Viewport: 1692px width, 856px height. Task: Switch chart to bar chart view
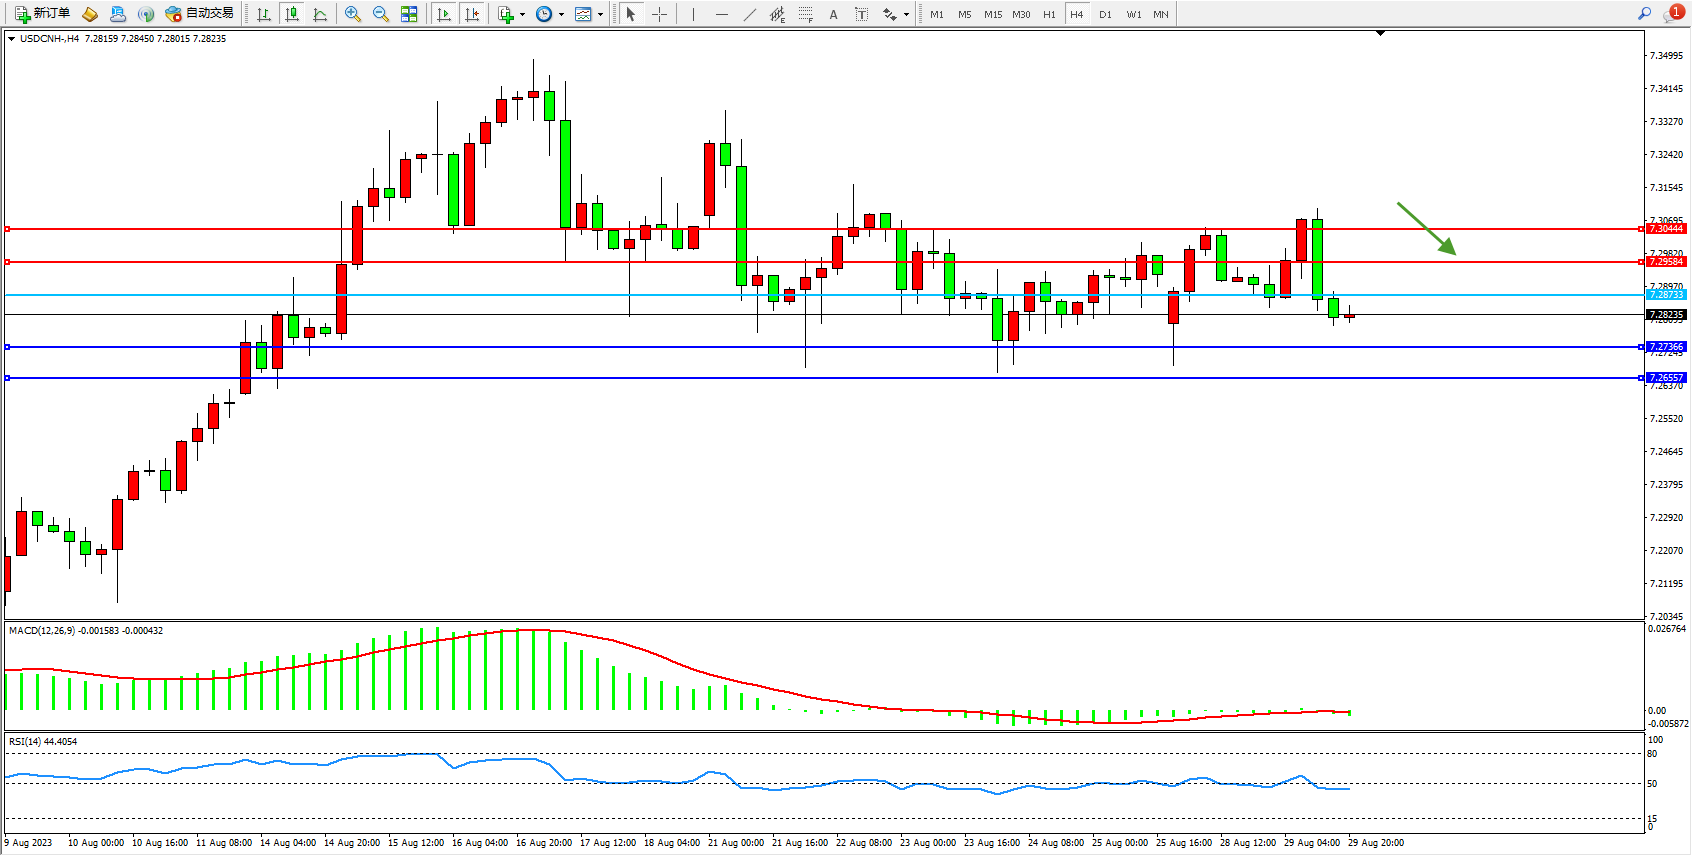tap(264, 14)
